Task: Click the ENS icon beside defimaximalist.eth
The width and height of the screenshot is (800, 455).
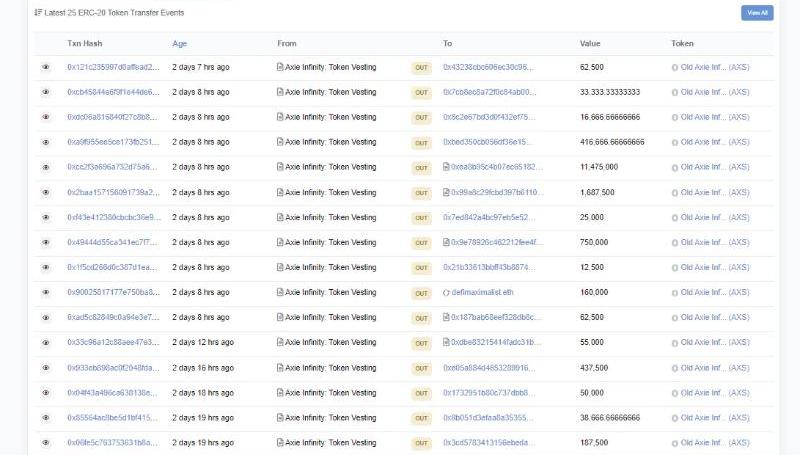Action: pyautogui.click(x=447, y=292)
